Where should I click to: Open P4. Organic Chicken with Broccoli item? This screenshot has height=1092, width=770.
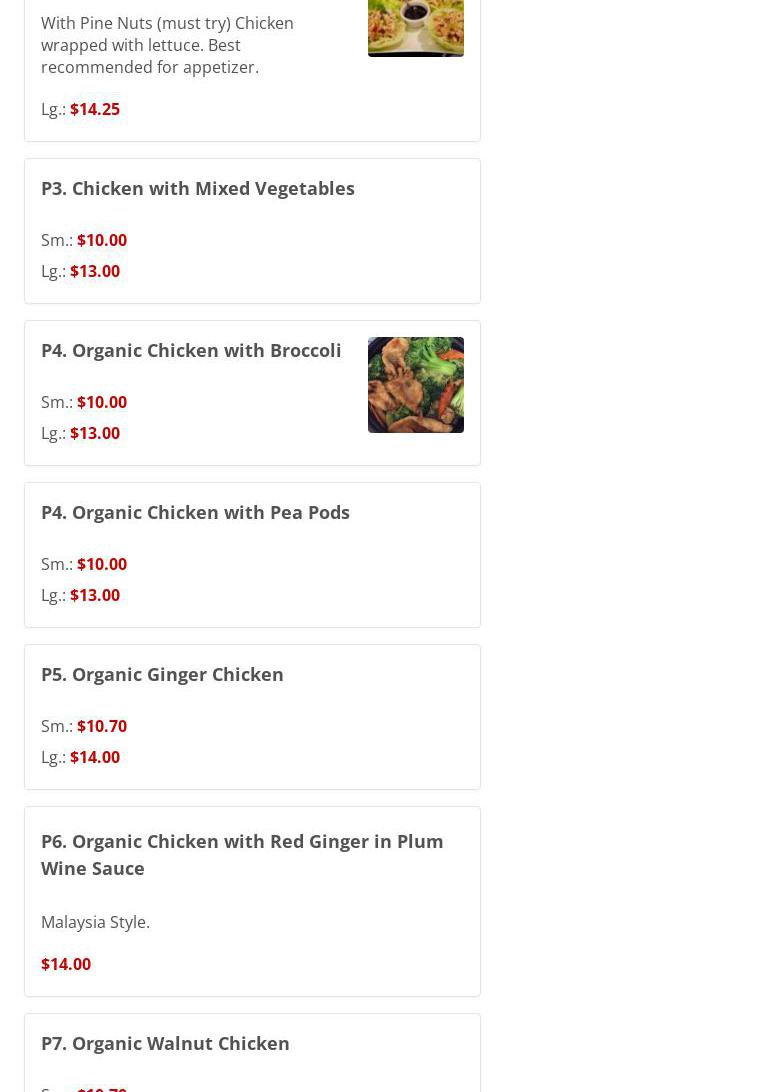(191, 350)
